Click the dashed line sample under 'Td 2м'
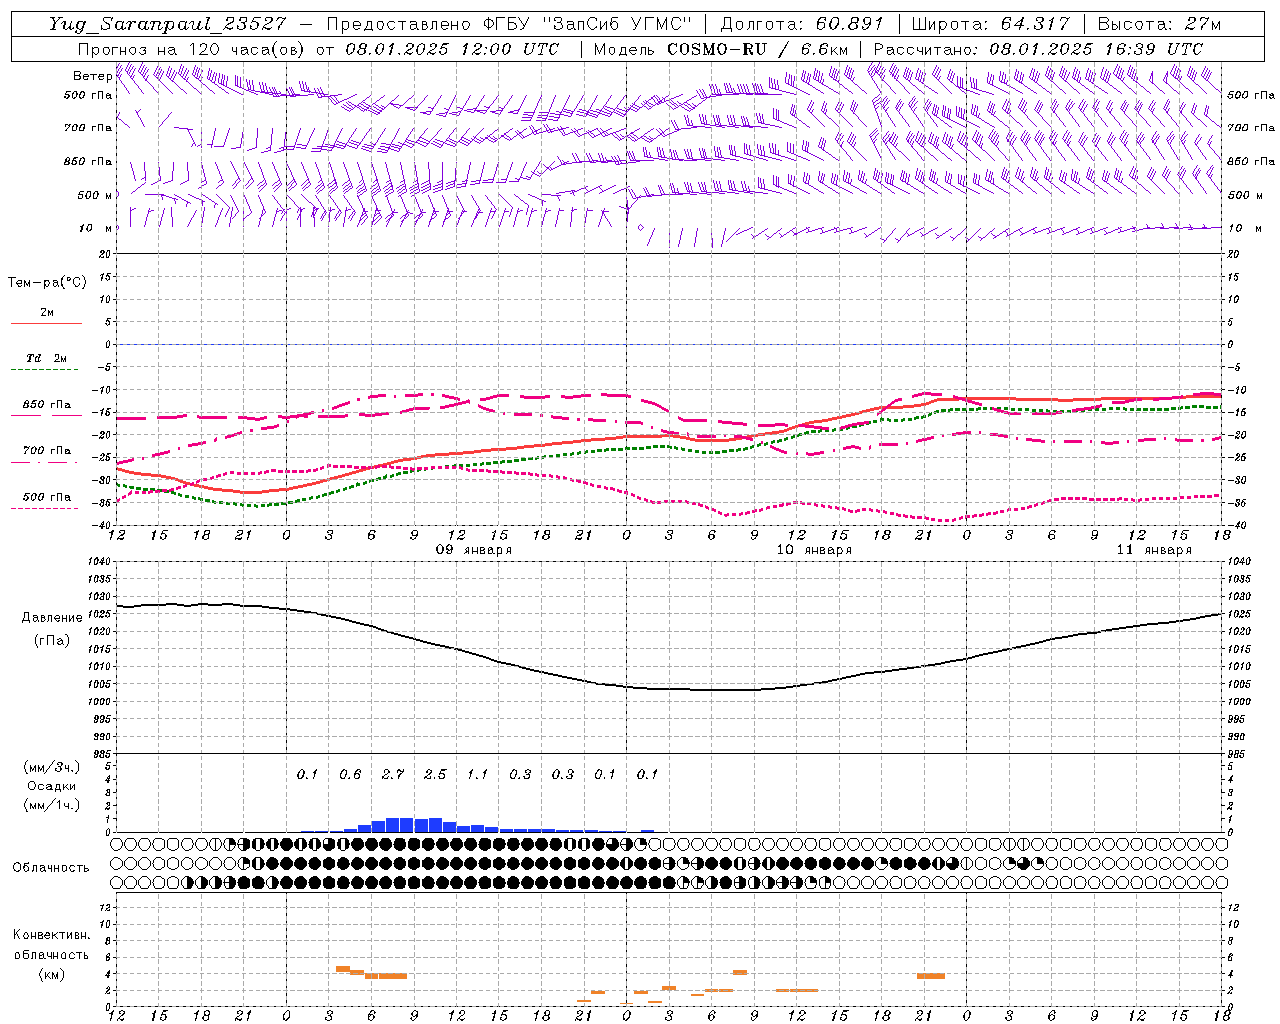1280x1024 pixels. tap(46, 370)
